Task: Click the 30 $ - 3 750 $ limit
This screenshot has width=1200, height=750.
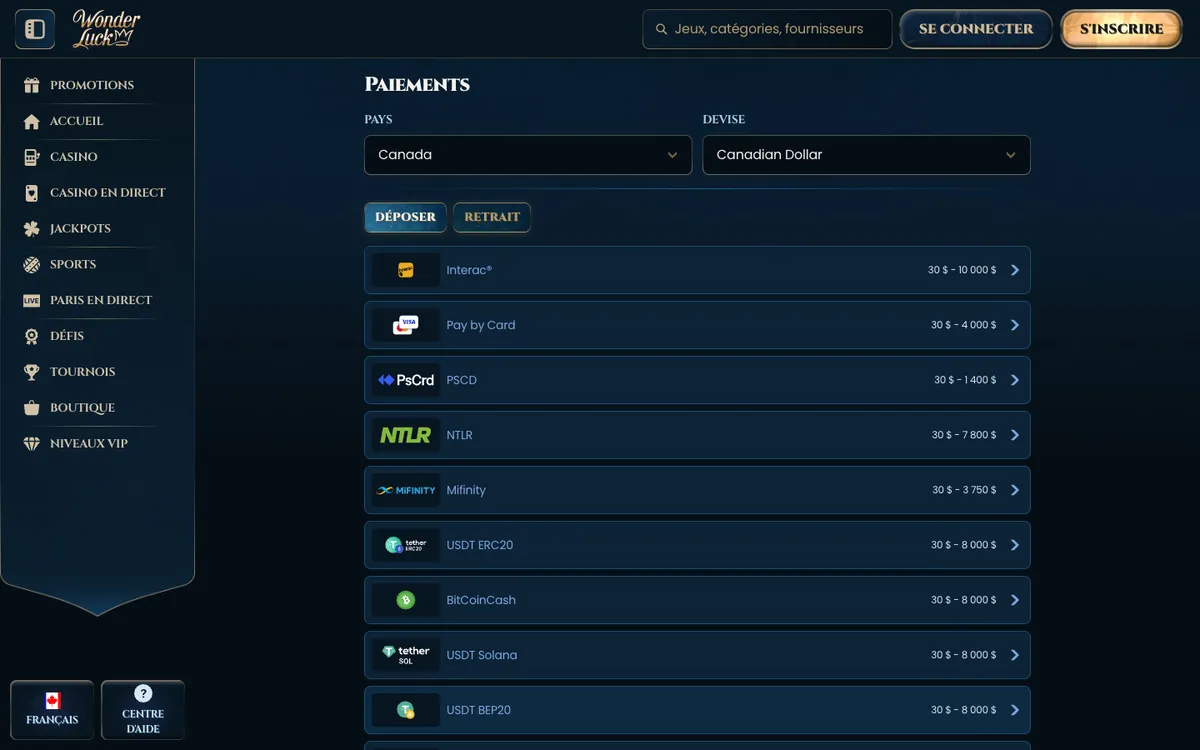Action: 964,490
